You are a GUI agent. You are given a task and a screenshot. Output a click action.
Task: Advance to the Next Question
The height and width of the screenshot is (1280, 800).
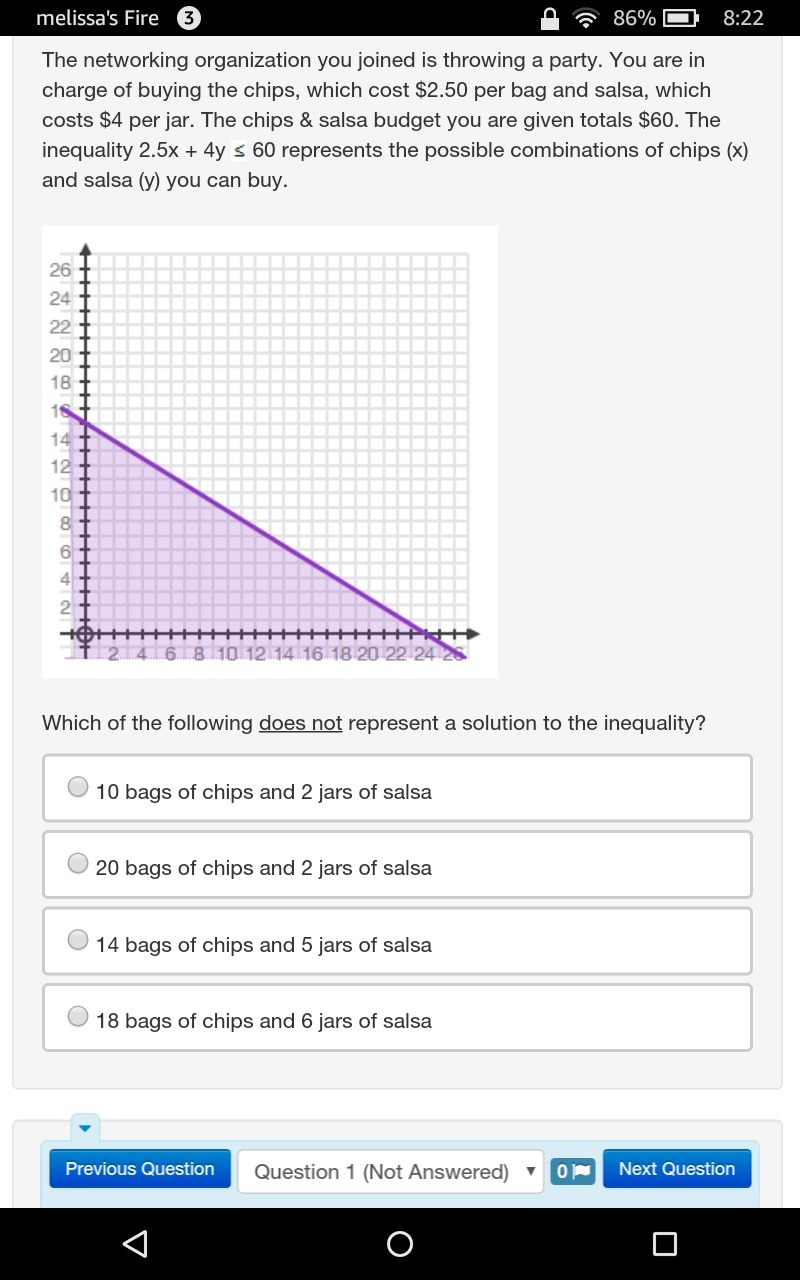click(677, 1169)
